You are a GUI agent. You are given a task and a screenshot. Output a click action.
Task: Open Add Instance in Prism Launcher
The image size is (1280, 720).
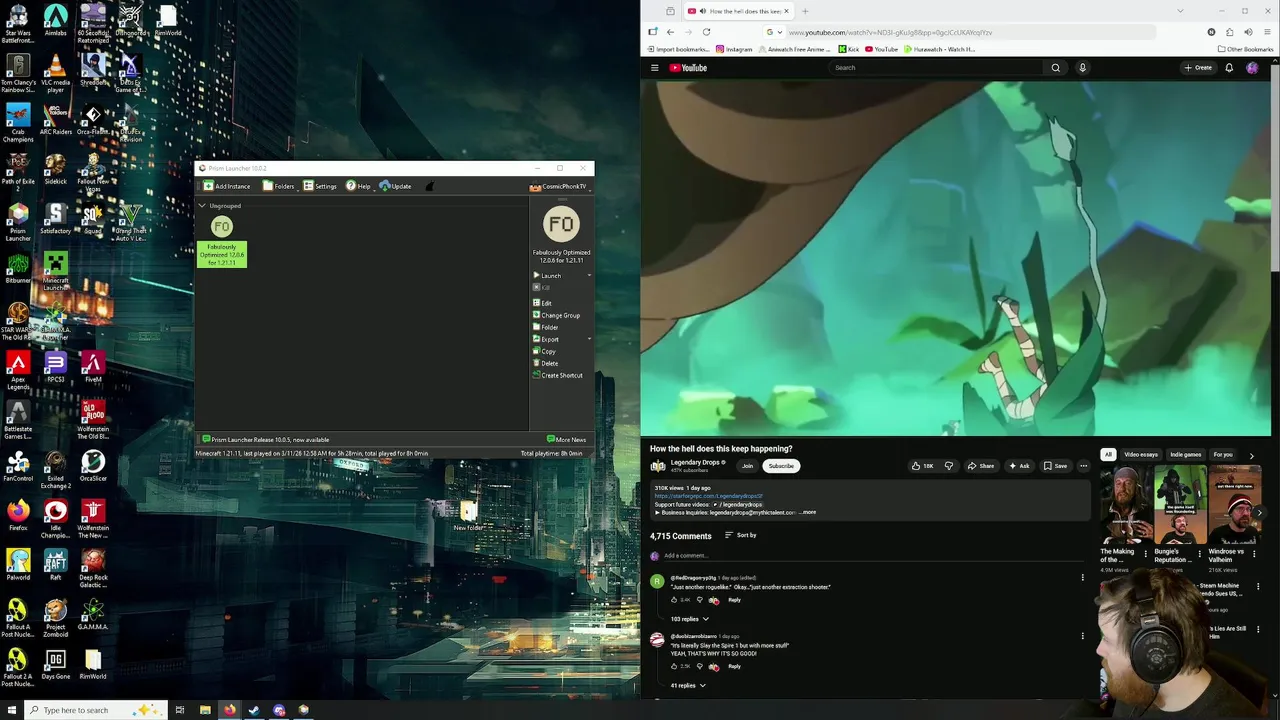pos(227,186)
